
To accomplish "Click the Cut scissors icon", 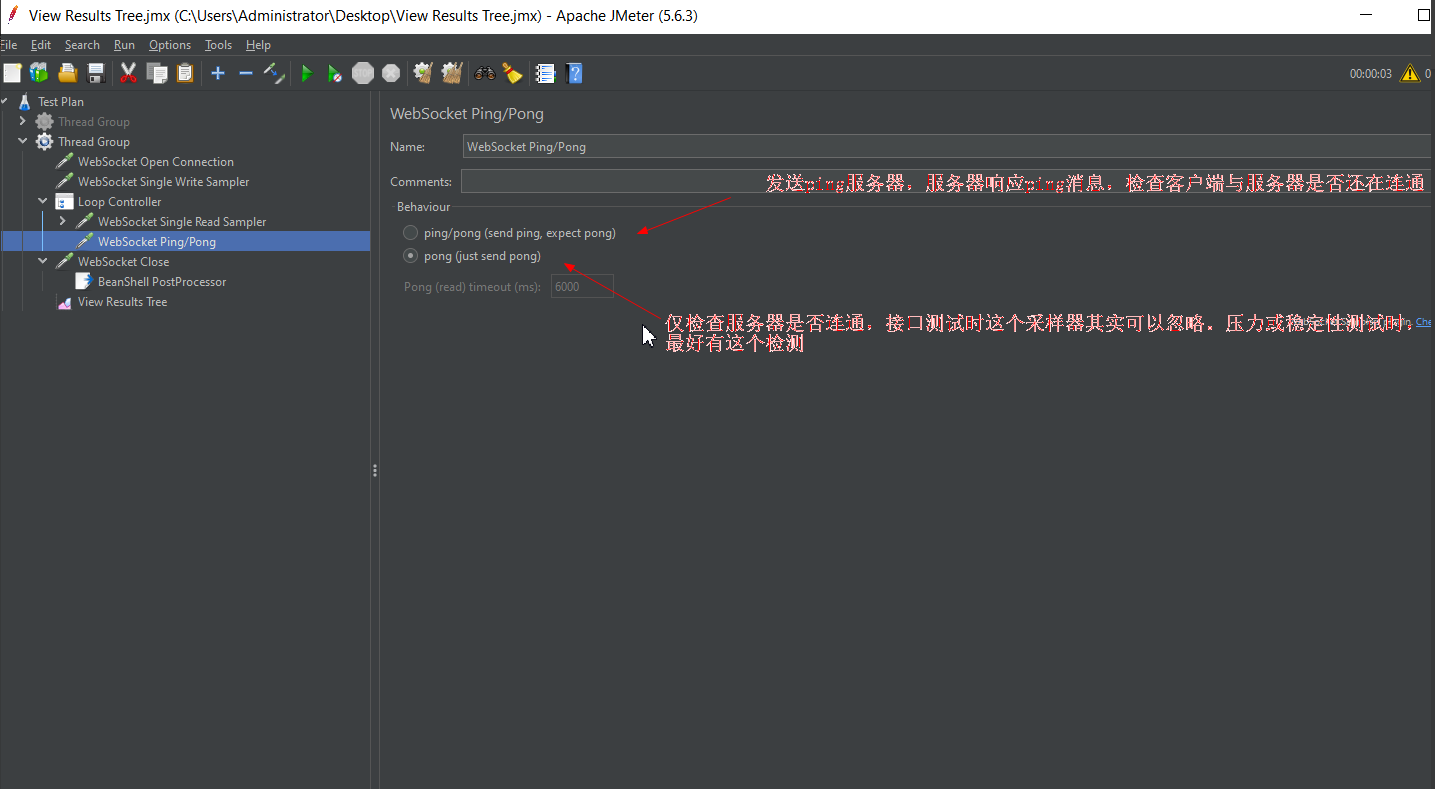I will click(x=128, y=73).
